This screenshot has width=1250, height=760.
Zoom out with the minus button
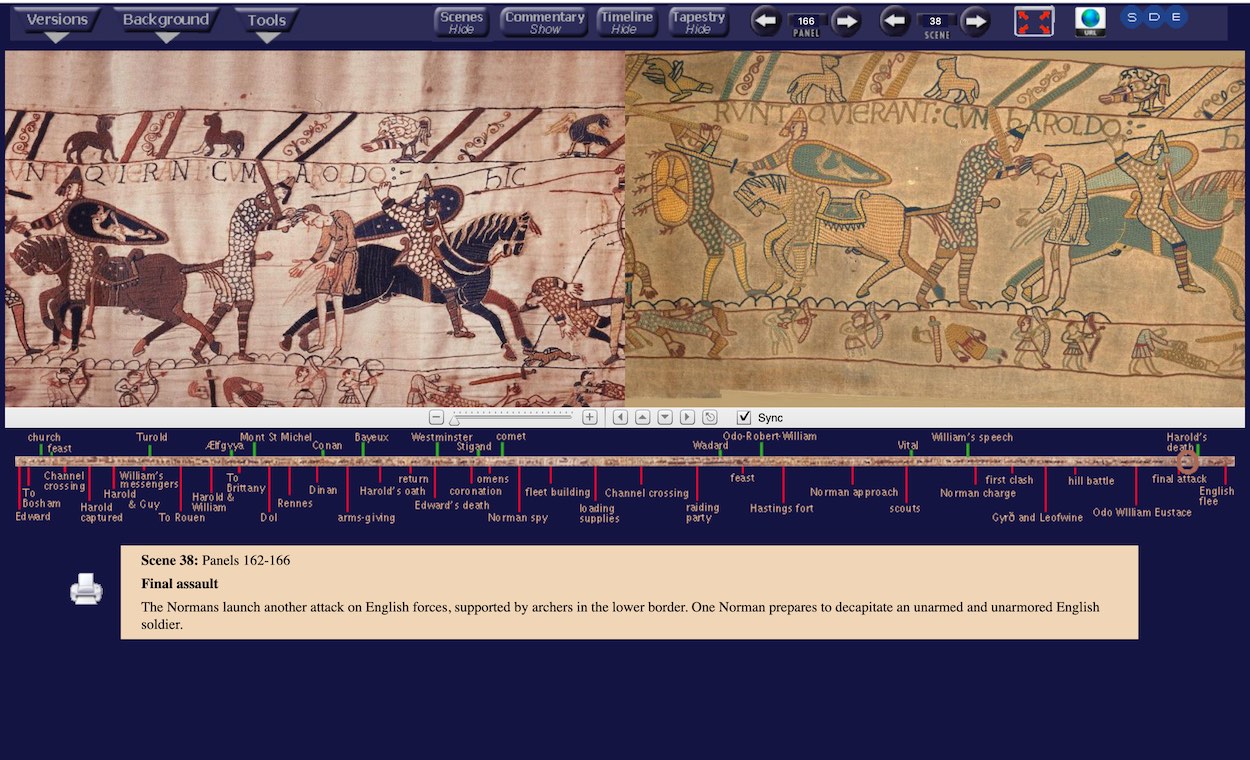click(436, 417)
